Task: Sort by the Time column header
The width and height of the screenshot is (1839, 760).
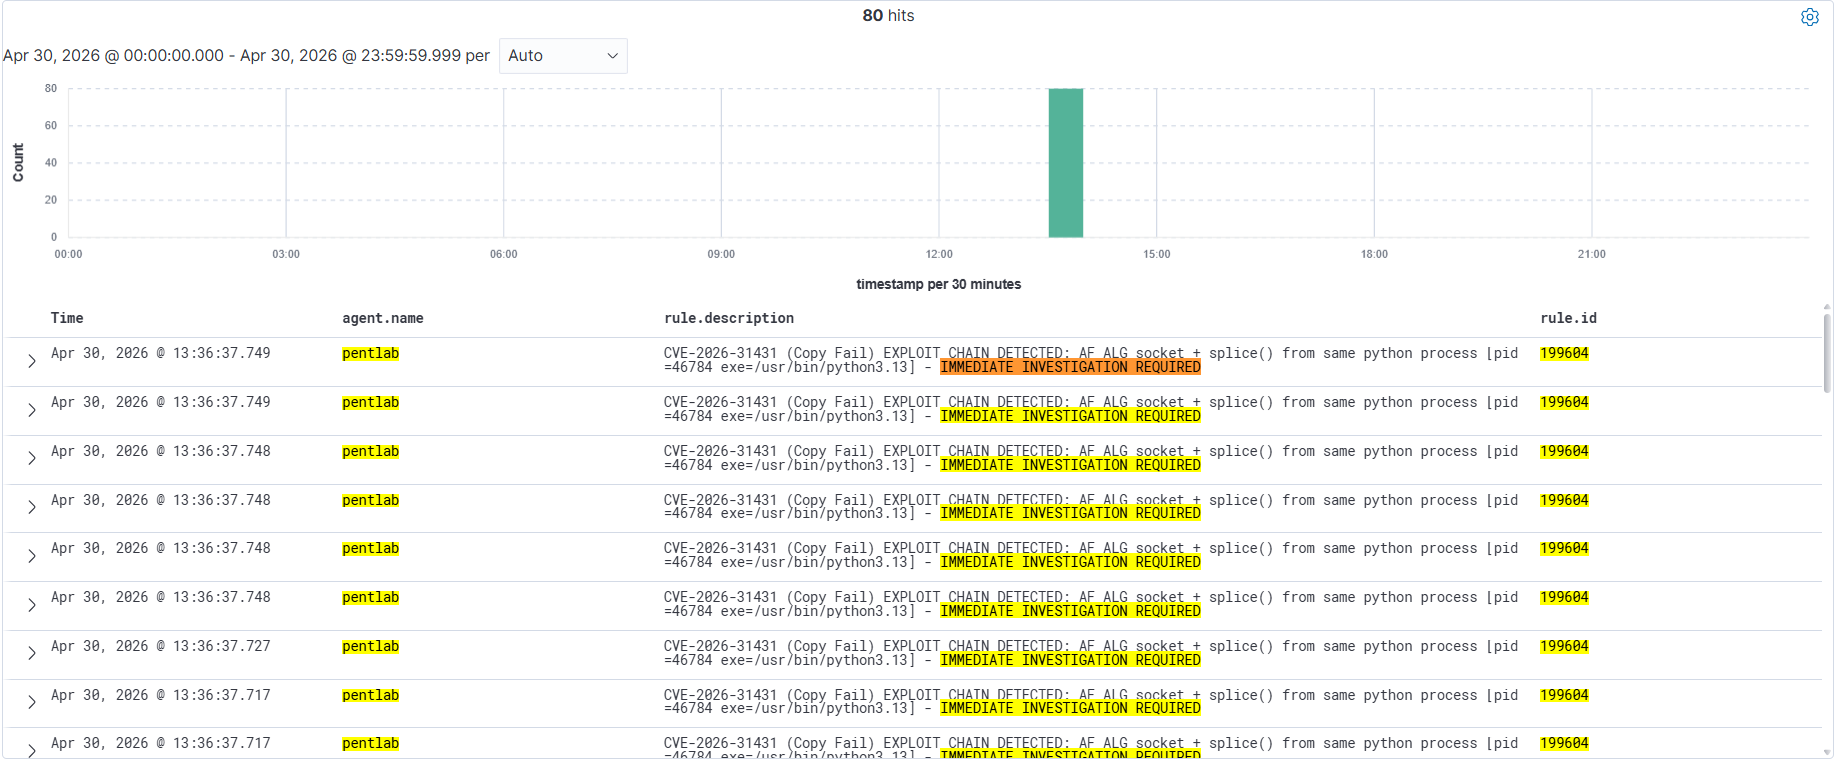Action: [x=67, y=318]
